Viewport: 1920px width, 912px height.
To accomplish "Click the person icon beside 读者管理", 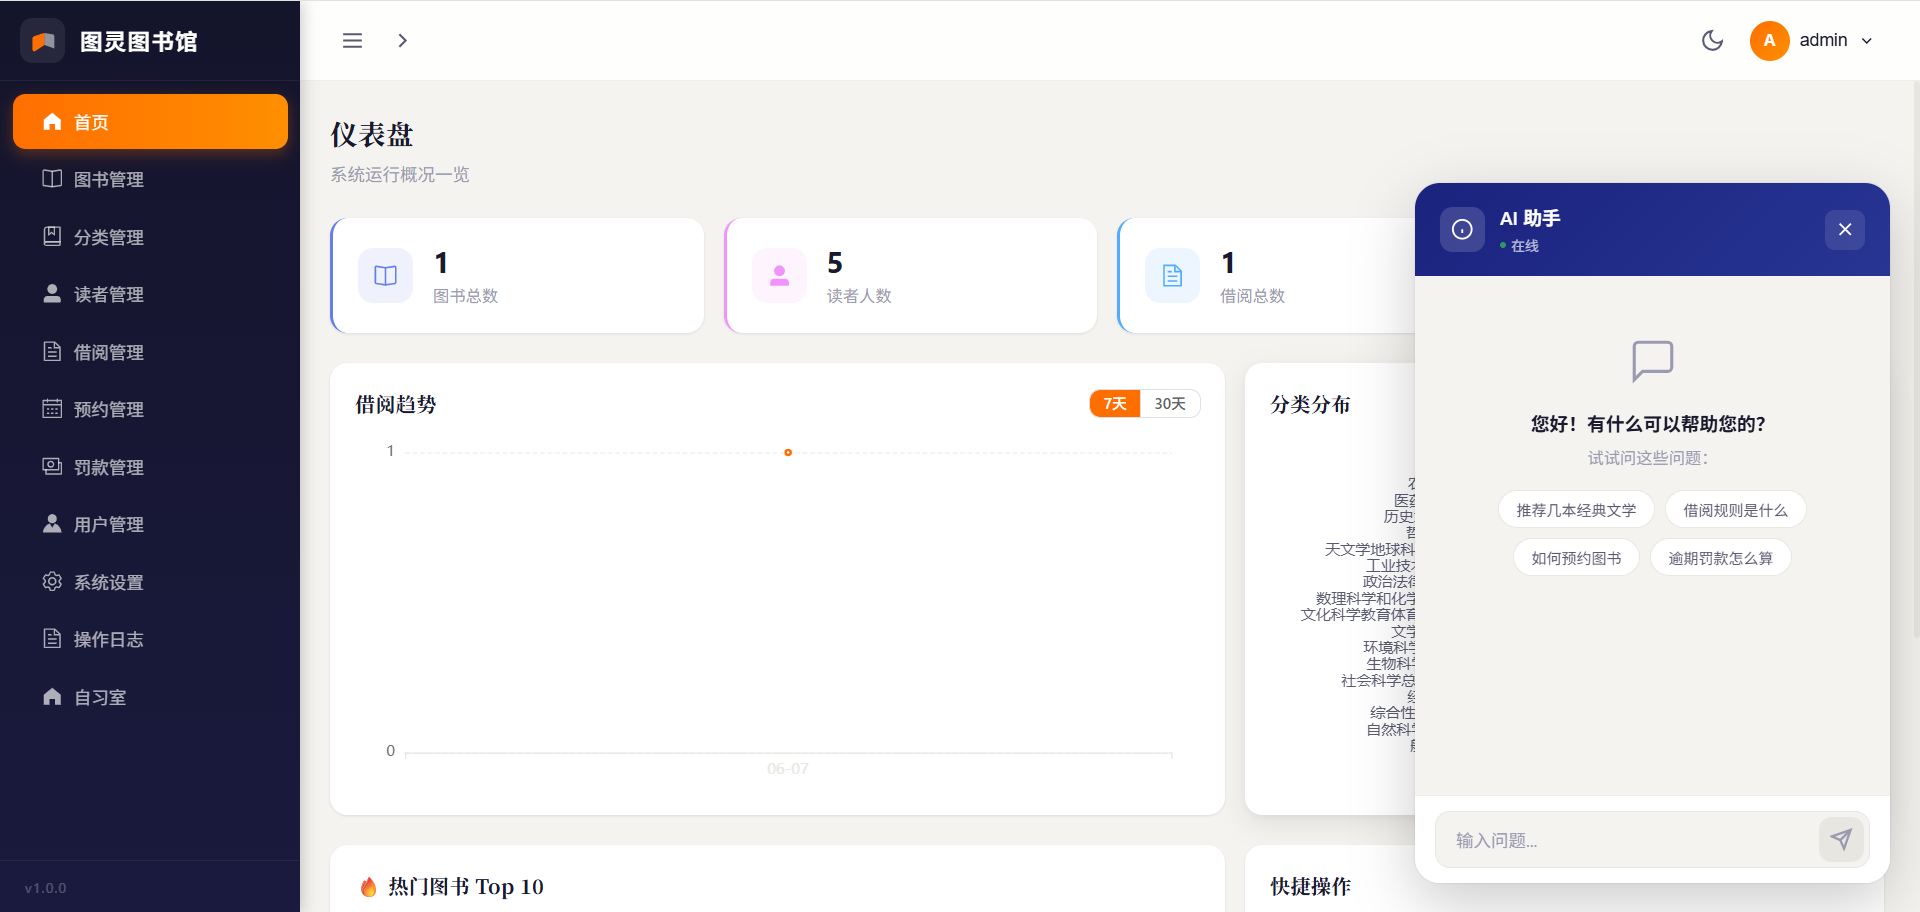I will (52, 294).
